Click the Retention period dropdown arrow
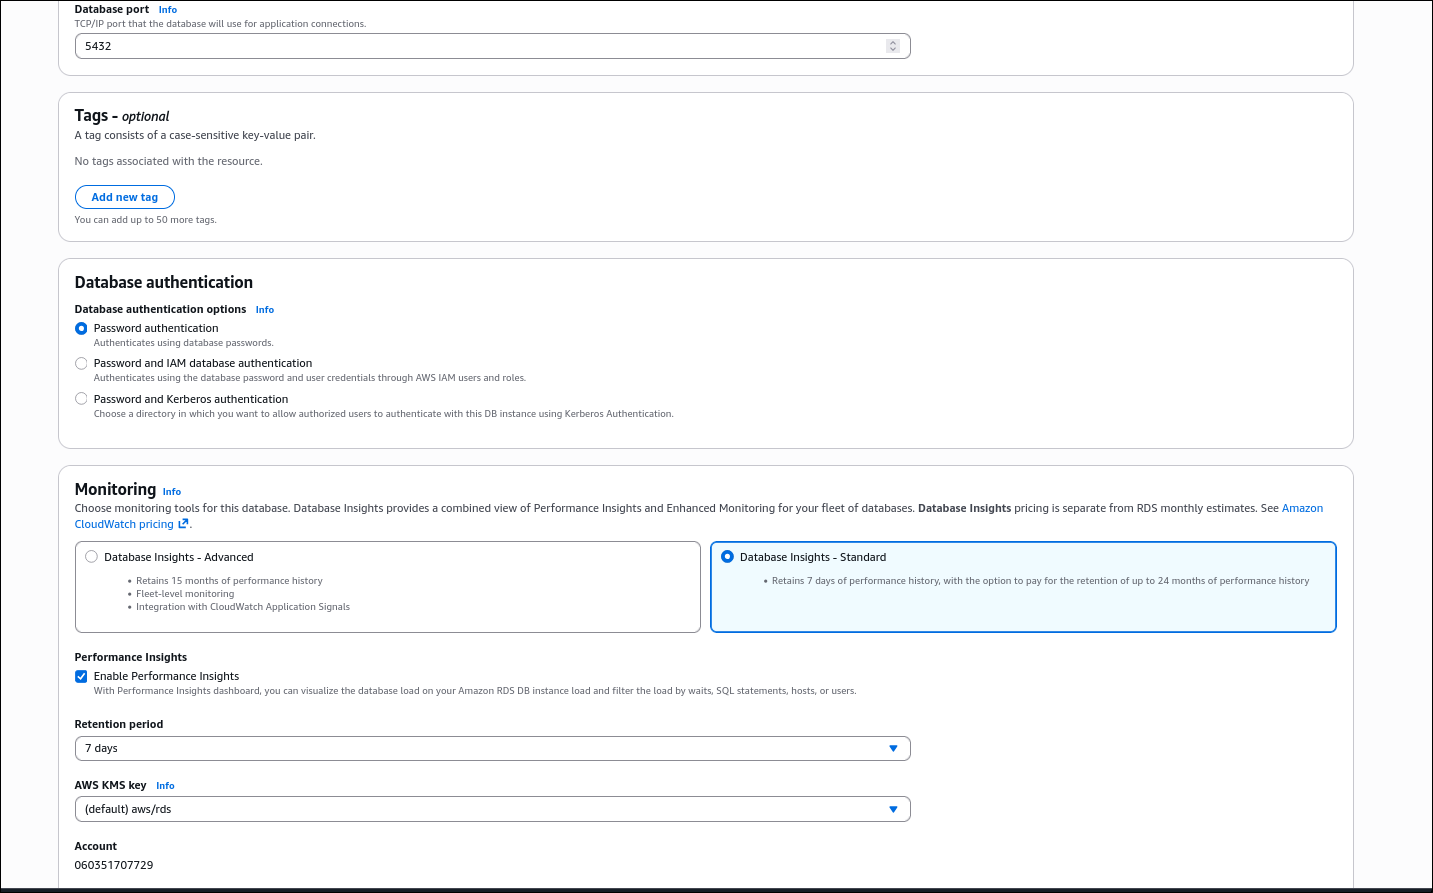 [892, 748]
